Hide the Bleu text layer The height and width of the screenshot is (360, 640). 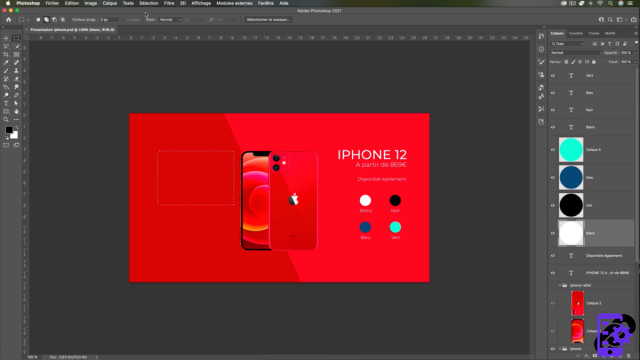tap(553, 93)
